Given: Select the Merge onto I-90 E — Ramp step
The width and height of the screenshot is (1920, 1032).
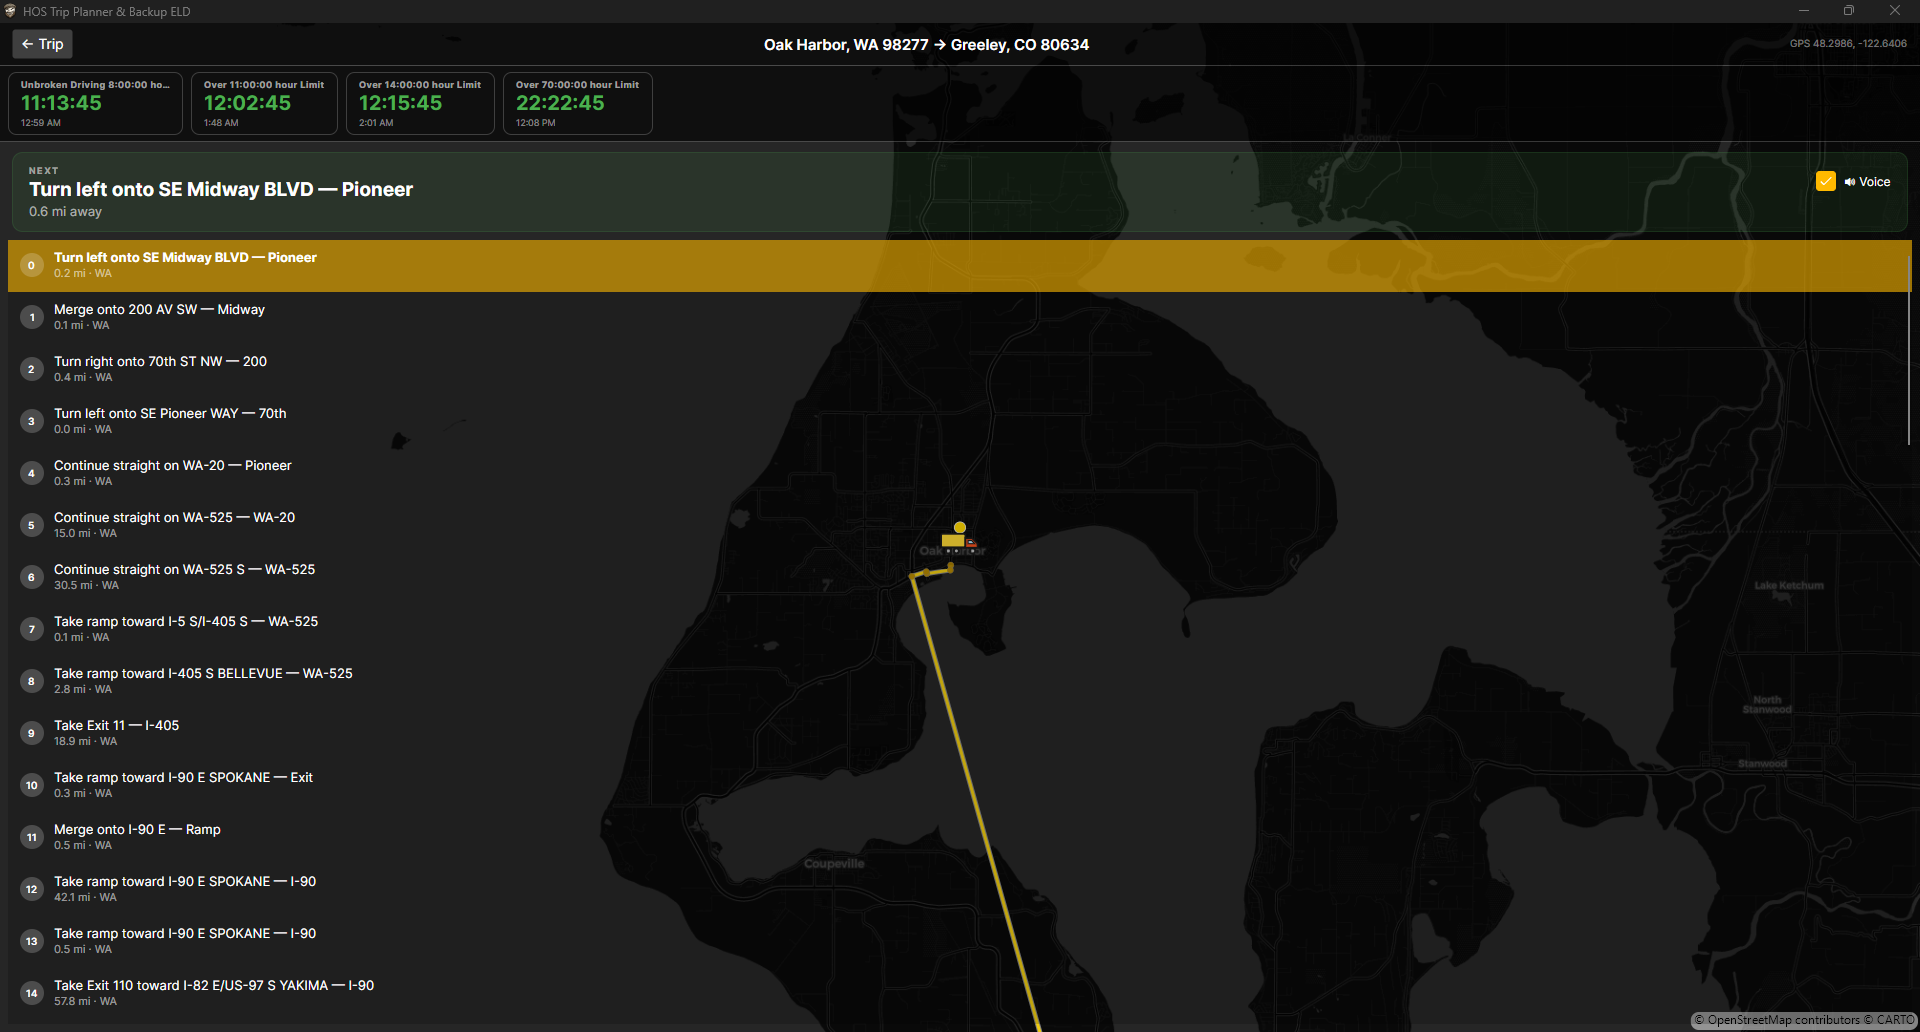Looking at the screenshot, I should pyautogui.click(x=959, y=838).
